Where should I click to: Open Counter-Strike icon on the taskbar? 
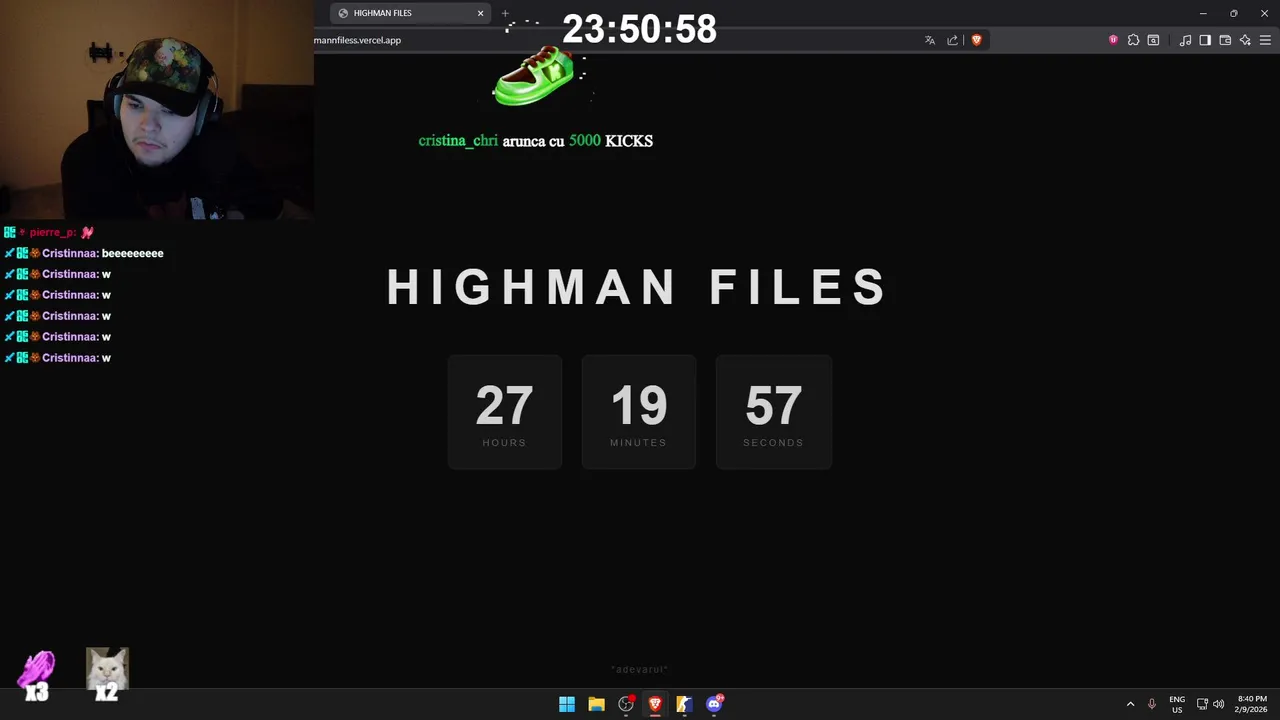point(684,704)
